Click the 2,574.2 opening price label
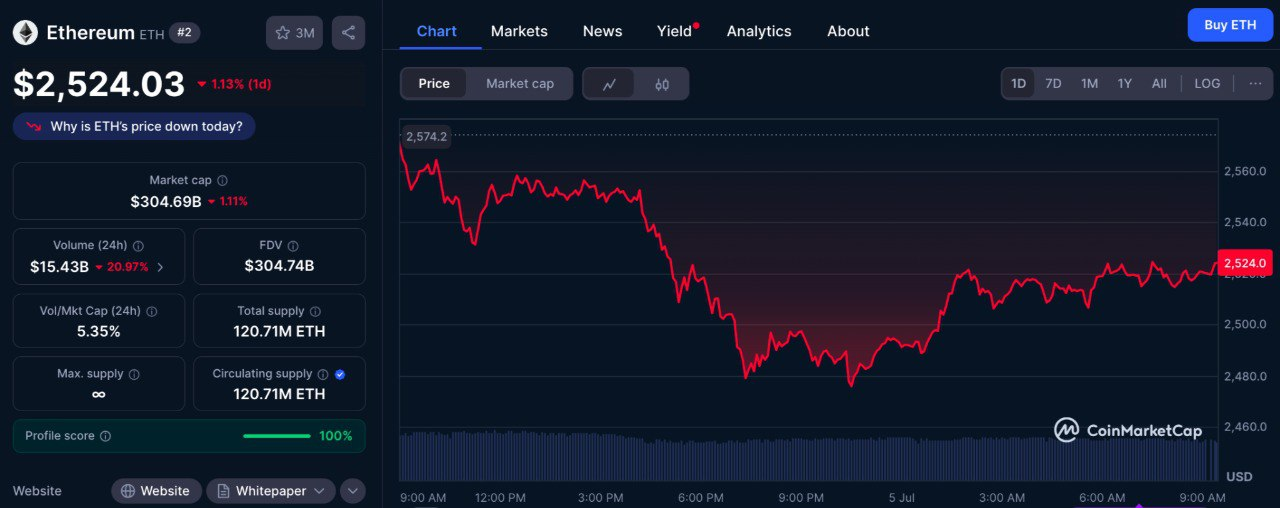This screenshot has height=508, width=1280. 426,137
